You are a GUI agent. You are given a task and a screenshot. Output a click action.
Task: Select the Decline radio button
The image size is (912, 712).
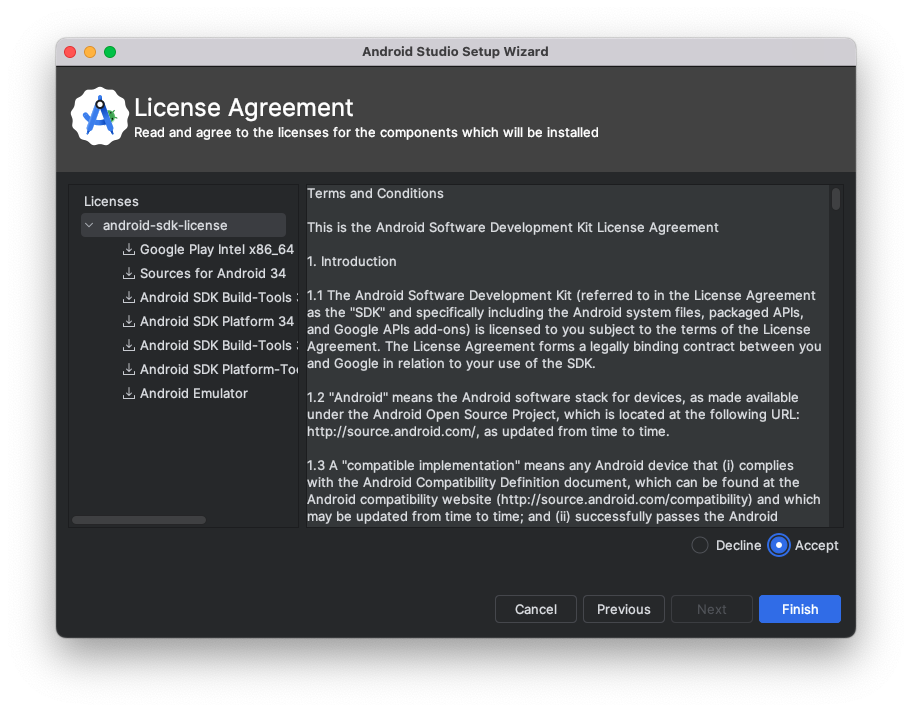(x=700, y=545)
